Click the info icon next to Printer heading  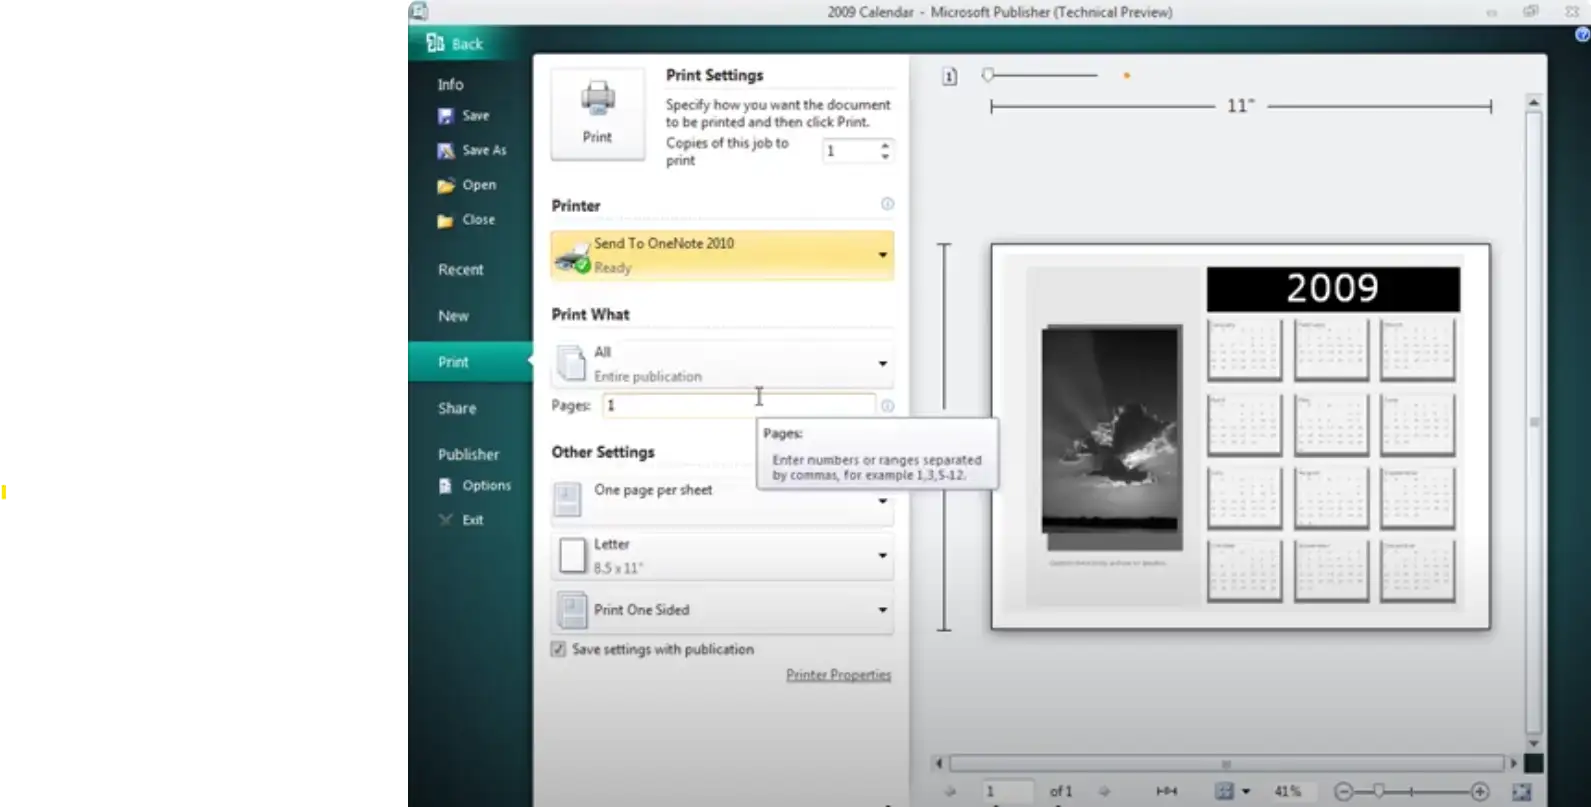(887, 204)
